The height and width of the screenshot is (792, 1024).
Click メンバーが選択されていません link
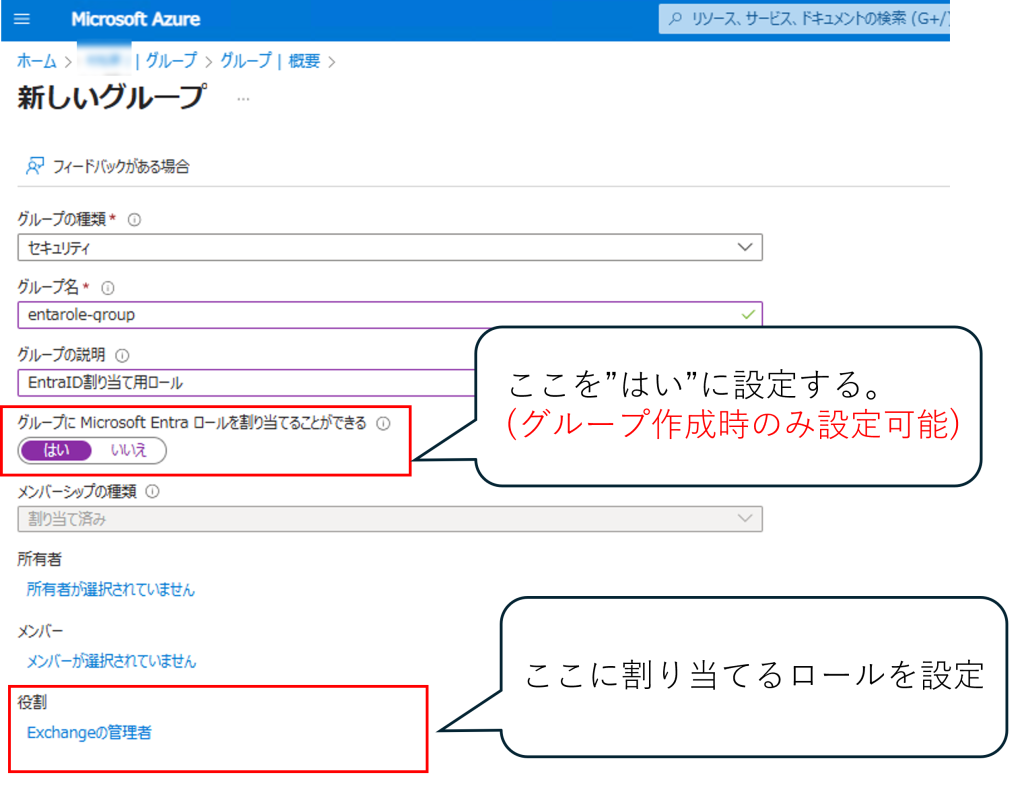coord(111,661)
